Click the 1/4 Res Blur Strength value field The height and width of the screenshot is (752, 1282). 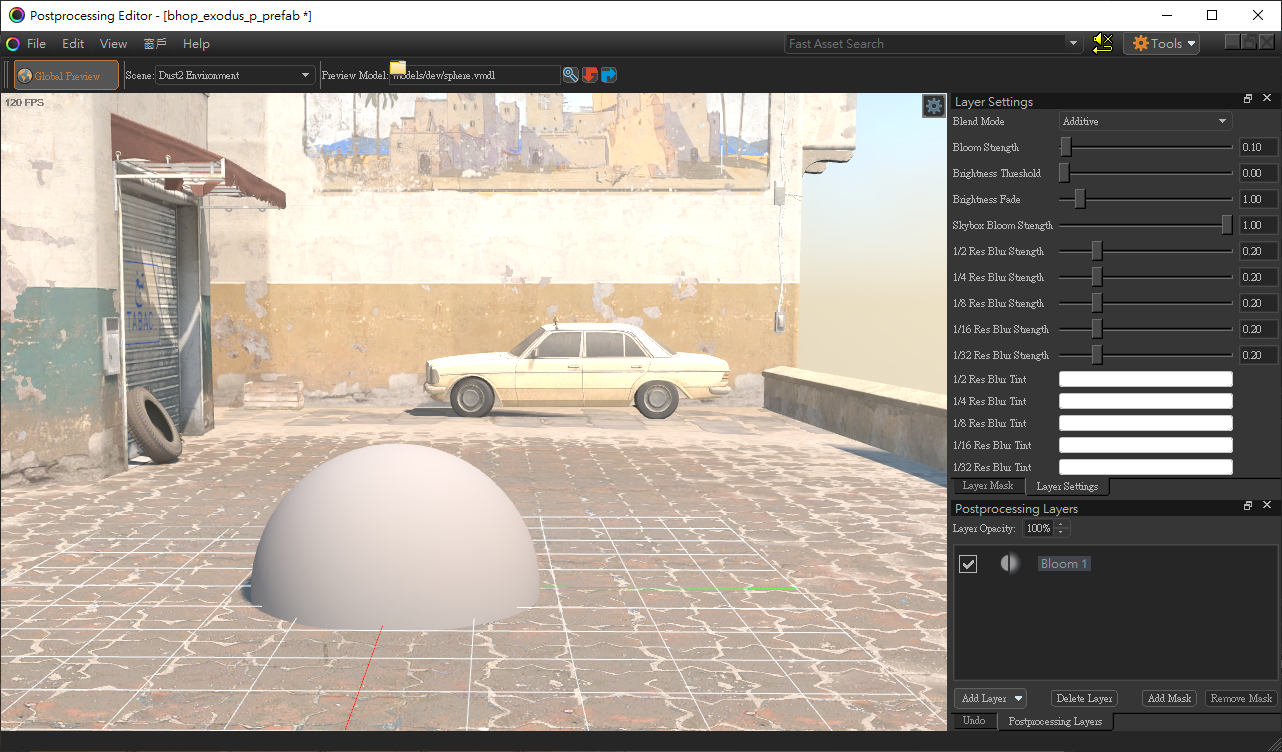click(1258, 277)
